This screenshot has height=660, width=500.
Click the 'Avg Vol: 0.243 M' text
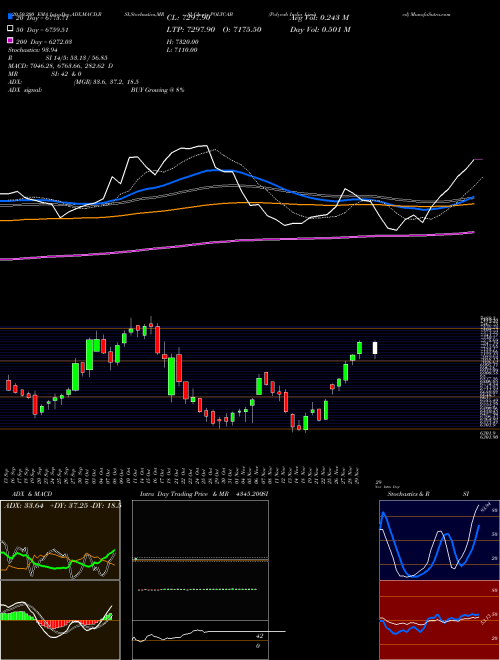coord(319,18)
